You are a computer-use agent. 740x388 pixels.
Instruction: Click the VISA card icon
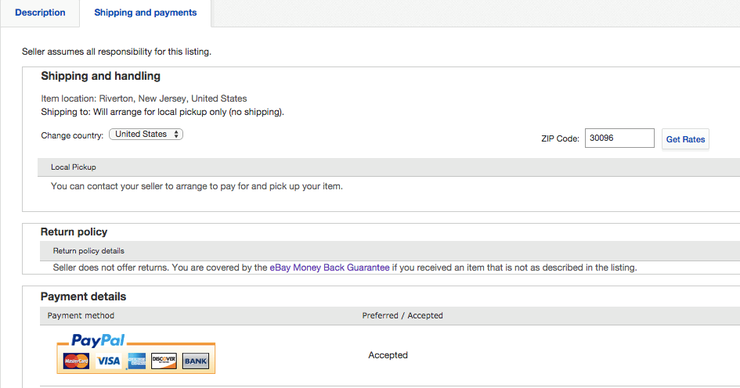[109, 361]
